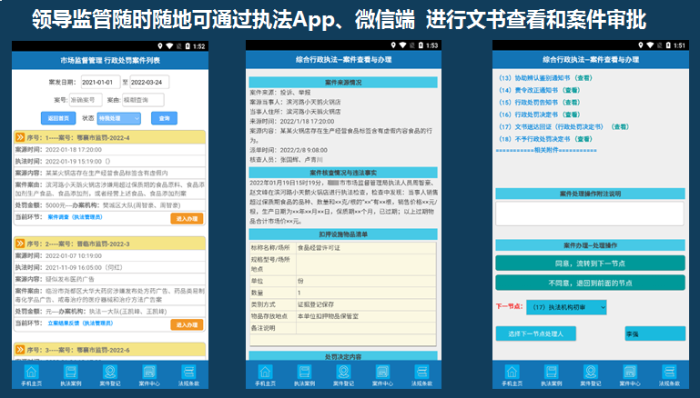Viewport: 700px width, 398px height.
Task: Go to 案件登记 in right phone
Action: pyautogui.click(x=591, y=375)
